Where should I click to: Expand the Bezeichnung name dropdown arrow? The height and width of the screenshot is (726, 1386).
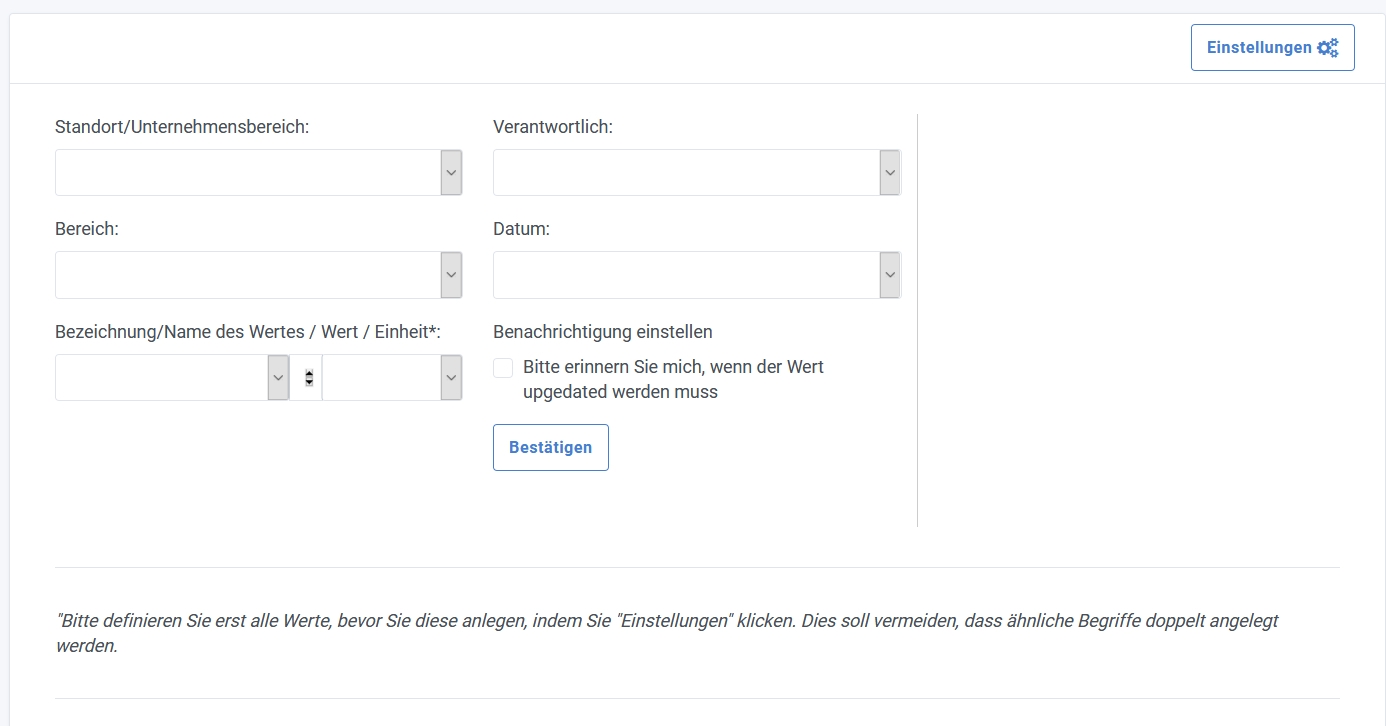278,377
